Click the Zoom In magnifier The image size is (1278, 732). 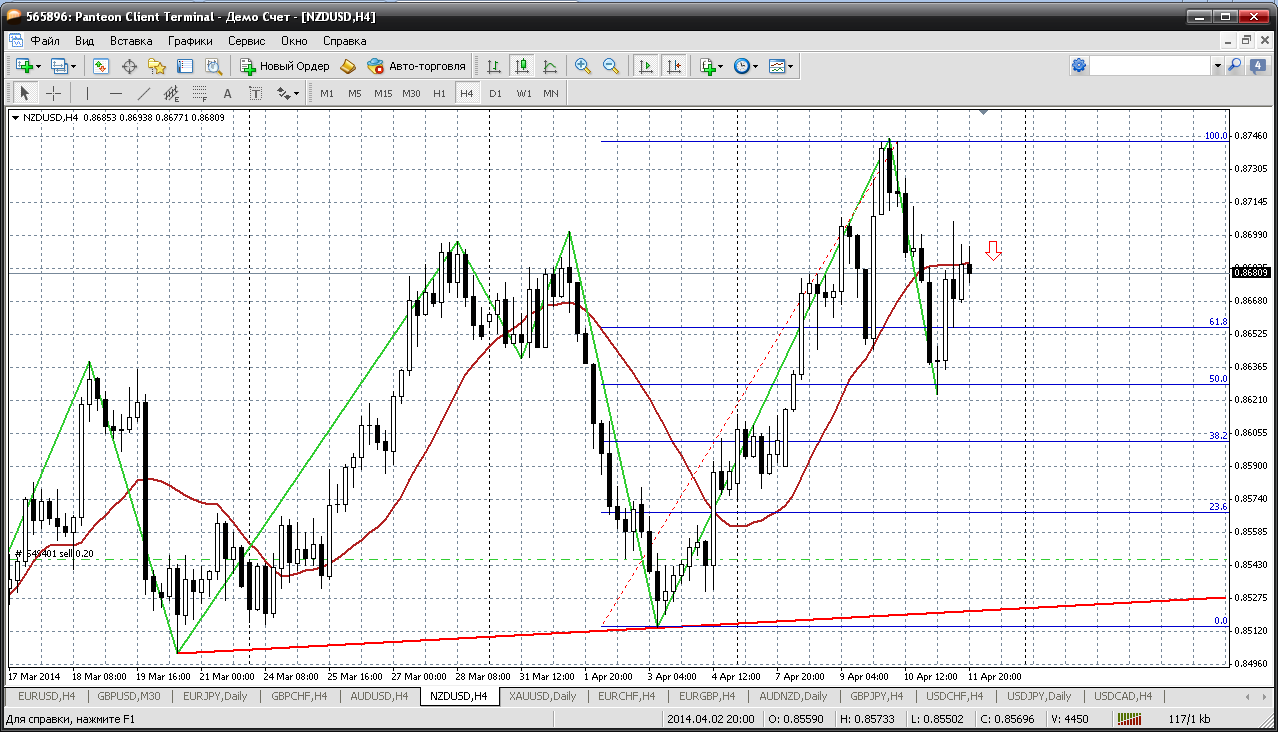point(582,66)
